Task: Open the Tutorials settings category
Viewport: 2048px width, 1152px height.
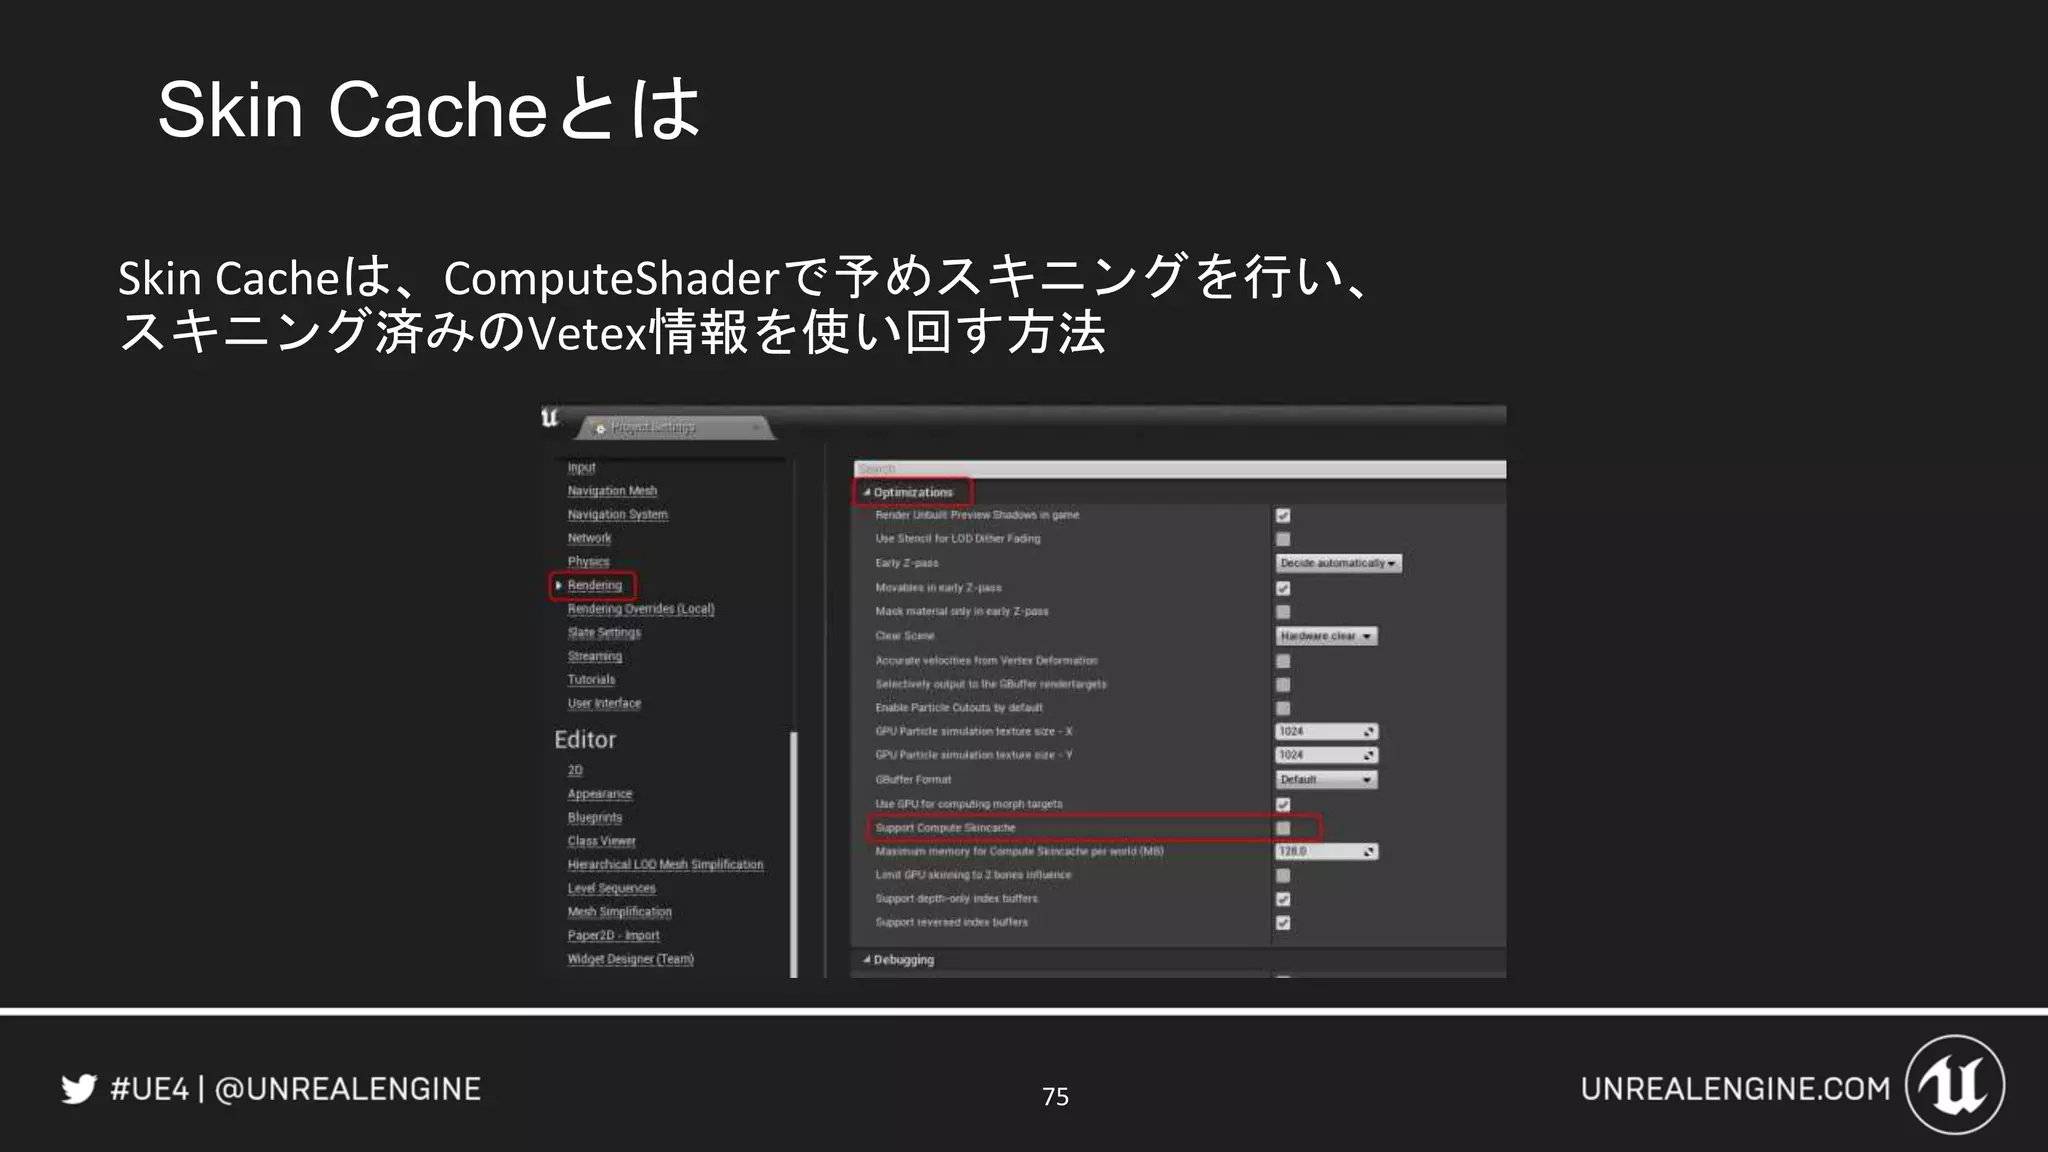Action: coord(591,680)
